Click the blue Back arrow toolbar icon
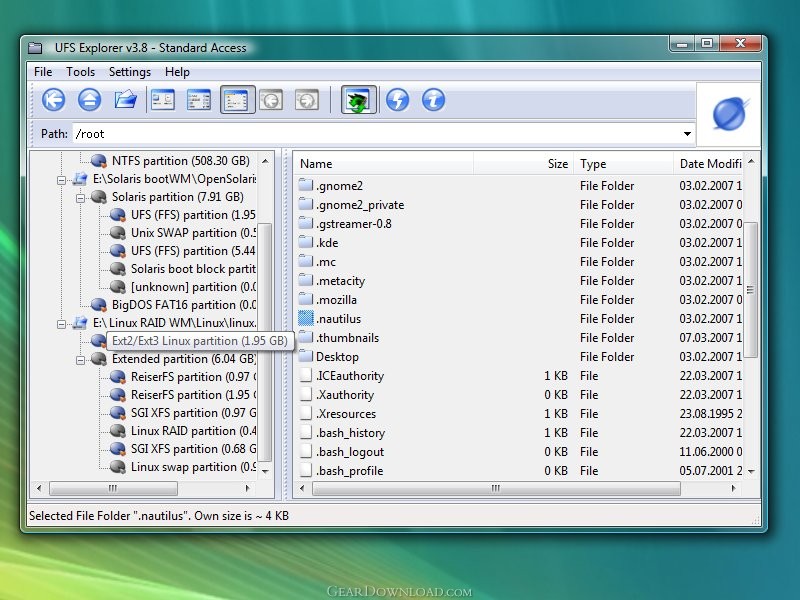The width and height of the screenshot is (800, 600). [x=54, y=99]
